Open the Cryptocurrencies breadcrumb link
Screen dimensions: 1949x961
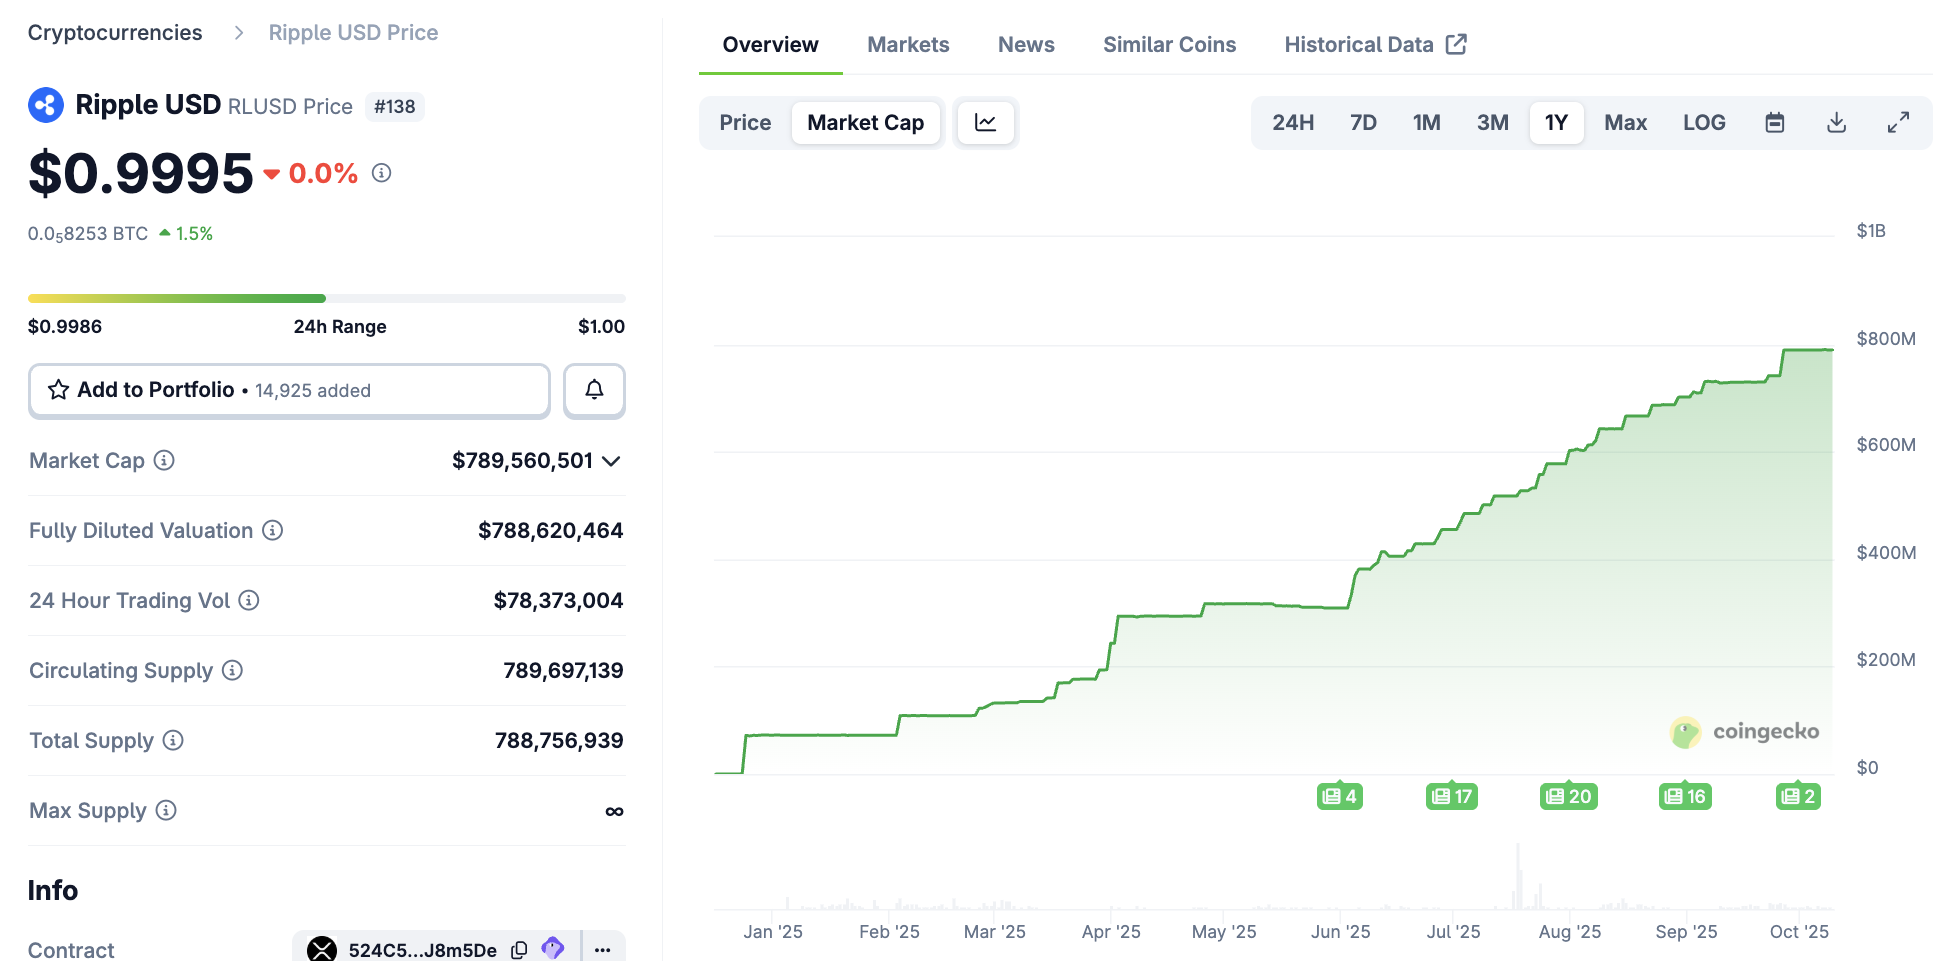[114, 32]
